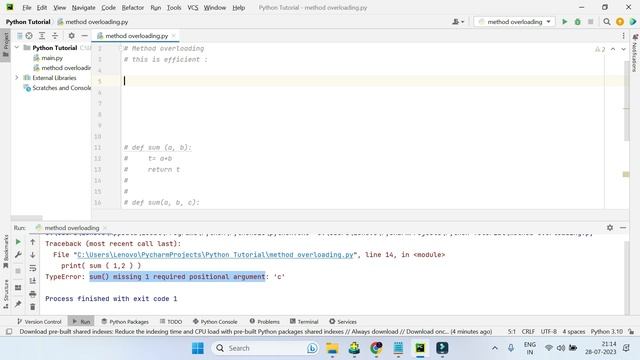
Task: Click the Select Opened File target icon
Action: (29, 36)
